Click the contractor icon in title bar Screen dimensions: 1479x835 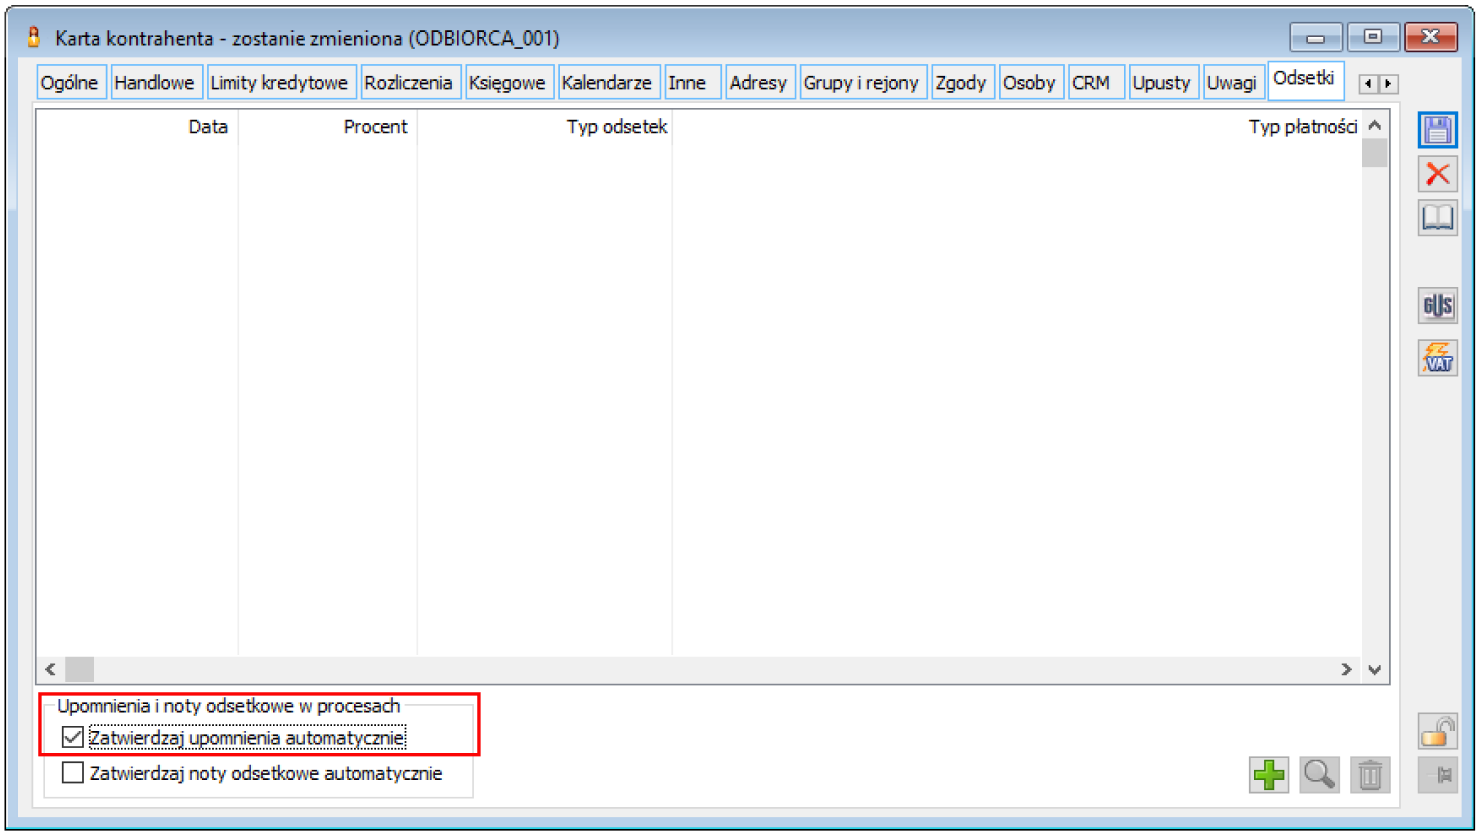click(x=34, y=38)
